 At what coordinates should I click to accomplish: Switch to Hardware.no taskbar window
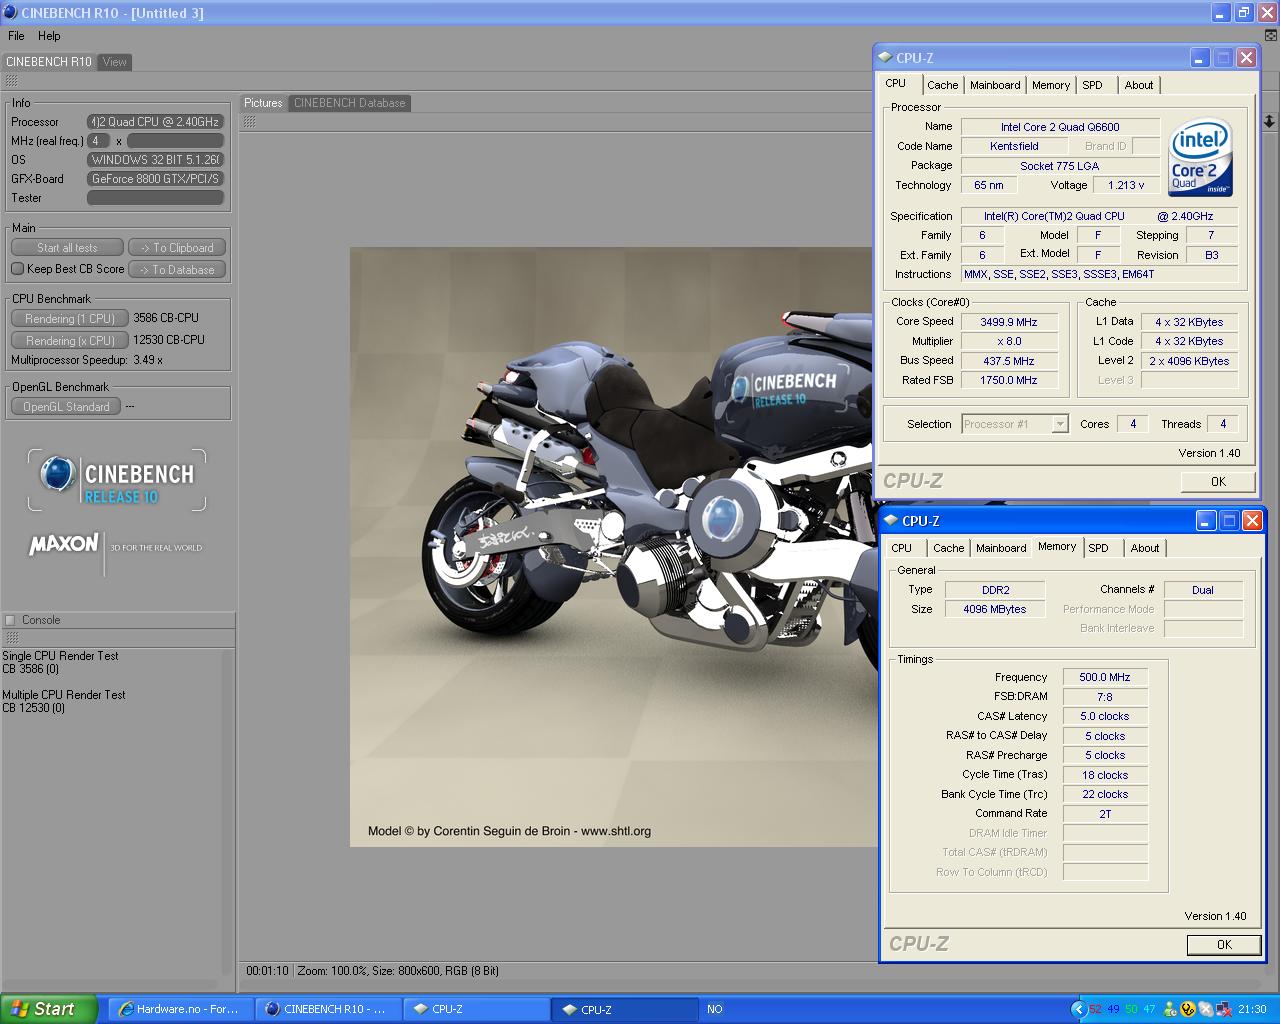179,1009
